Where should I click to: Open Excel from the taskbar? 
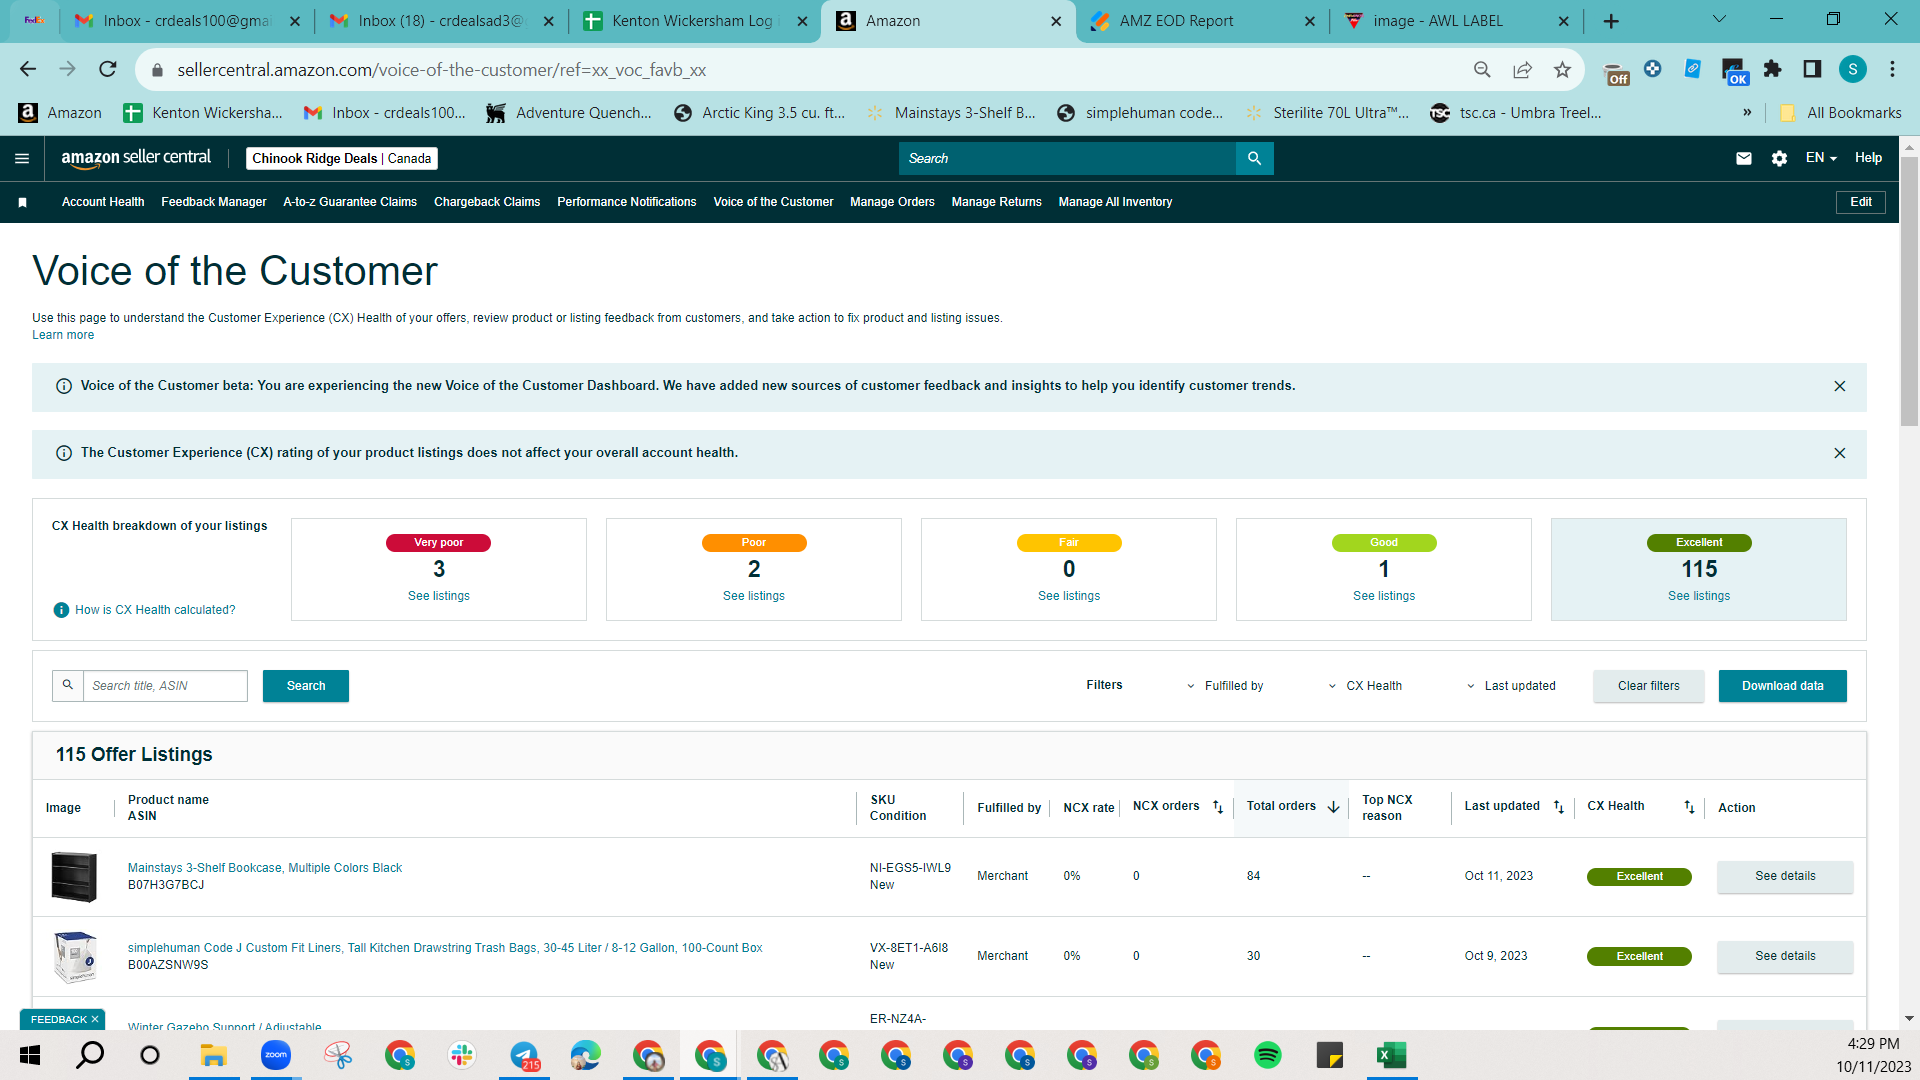point(1392,1055)
